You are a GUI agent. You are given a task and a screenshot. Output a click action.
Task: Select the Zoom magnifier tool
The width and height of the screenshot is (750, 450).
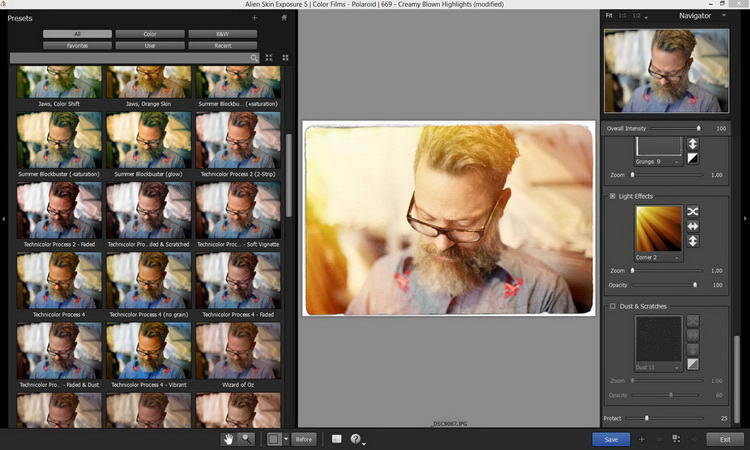[246, 439]
